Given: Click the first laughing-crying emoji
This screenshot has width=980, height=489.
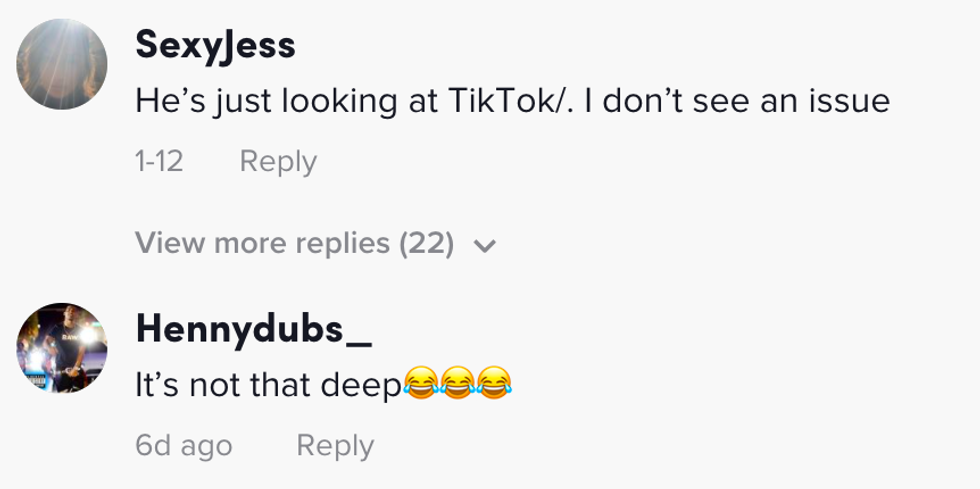Looking at the screenshot, I should tap(420, 384).
